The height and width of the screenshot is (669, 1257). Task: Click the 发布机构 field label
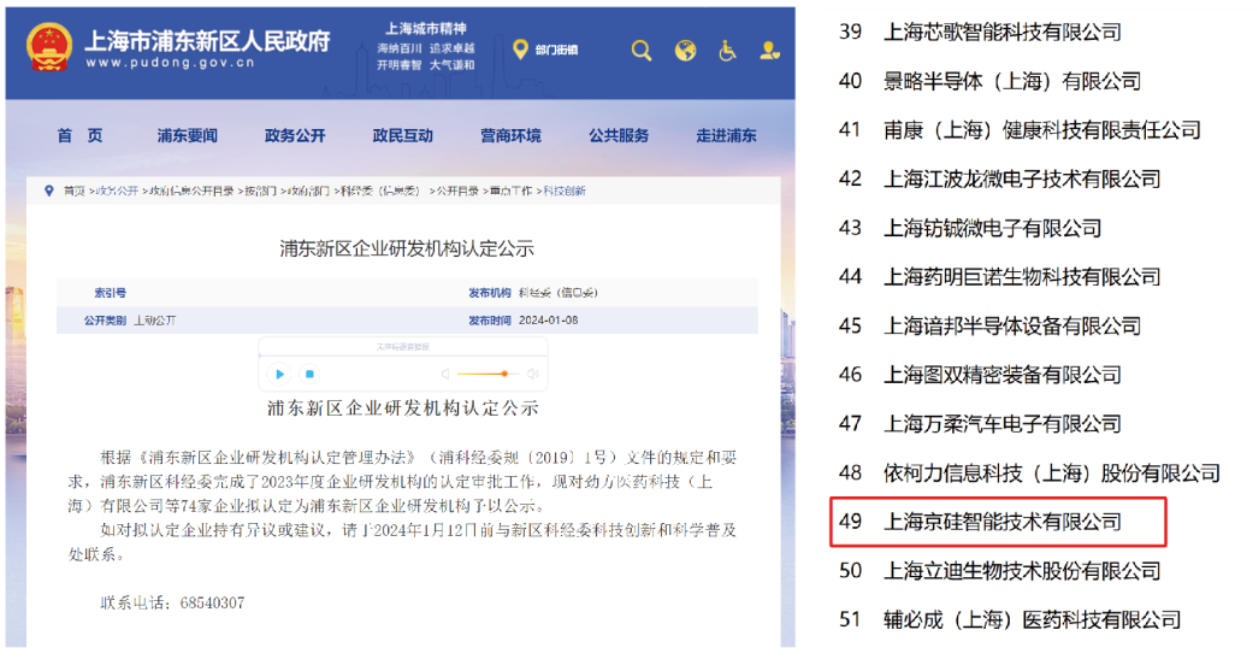(490, 293)
